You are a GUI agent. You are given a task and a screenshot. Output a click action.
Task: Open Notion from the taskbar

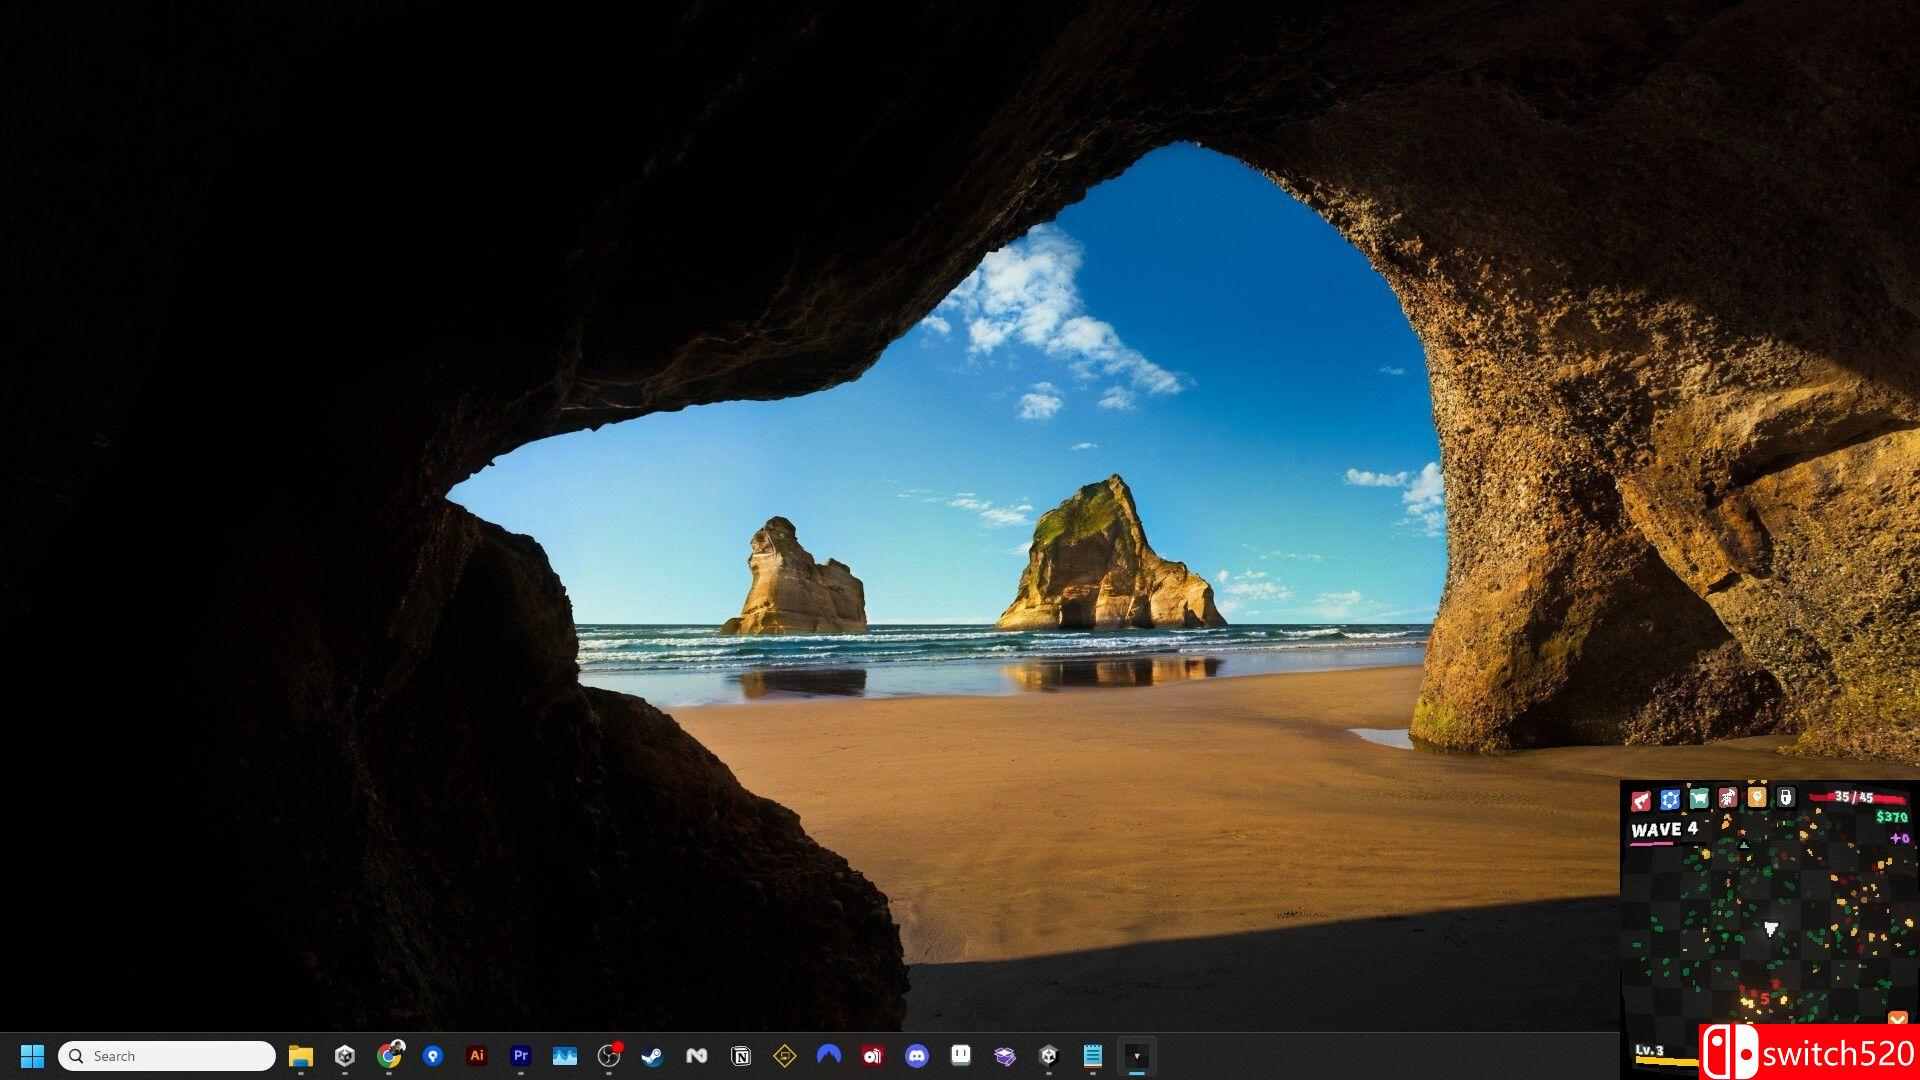click(x=741, y=1056)
